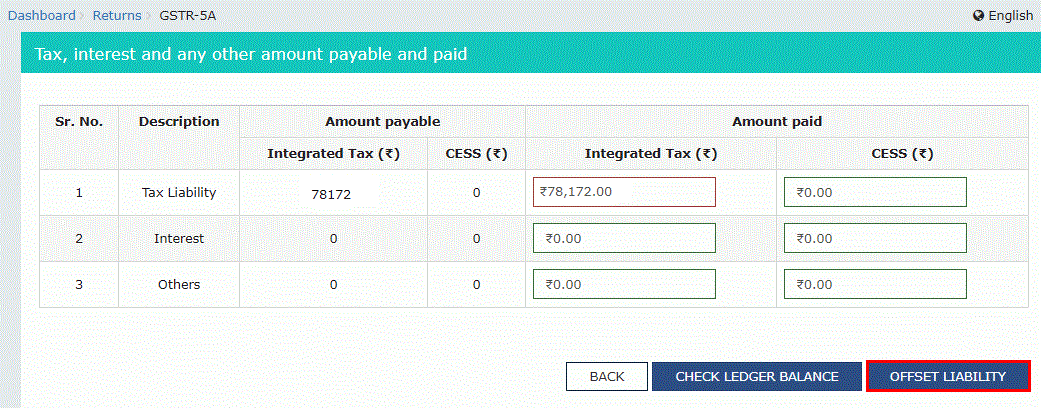Image resolution: width=1041 pixels, height=408 pixels.
Task: Select Interest Integrated Tax paid field
Action: 624,238
